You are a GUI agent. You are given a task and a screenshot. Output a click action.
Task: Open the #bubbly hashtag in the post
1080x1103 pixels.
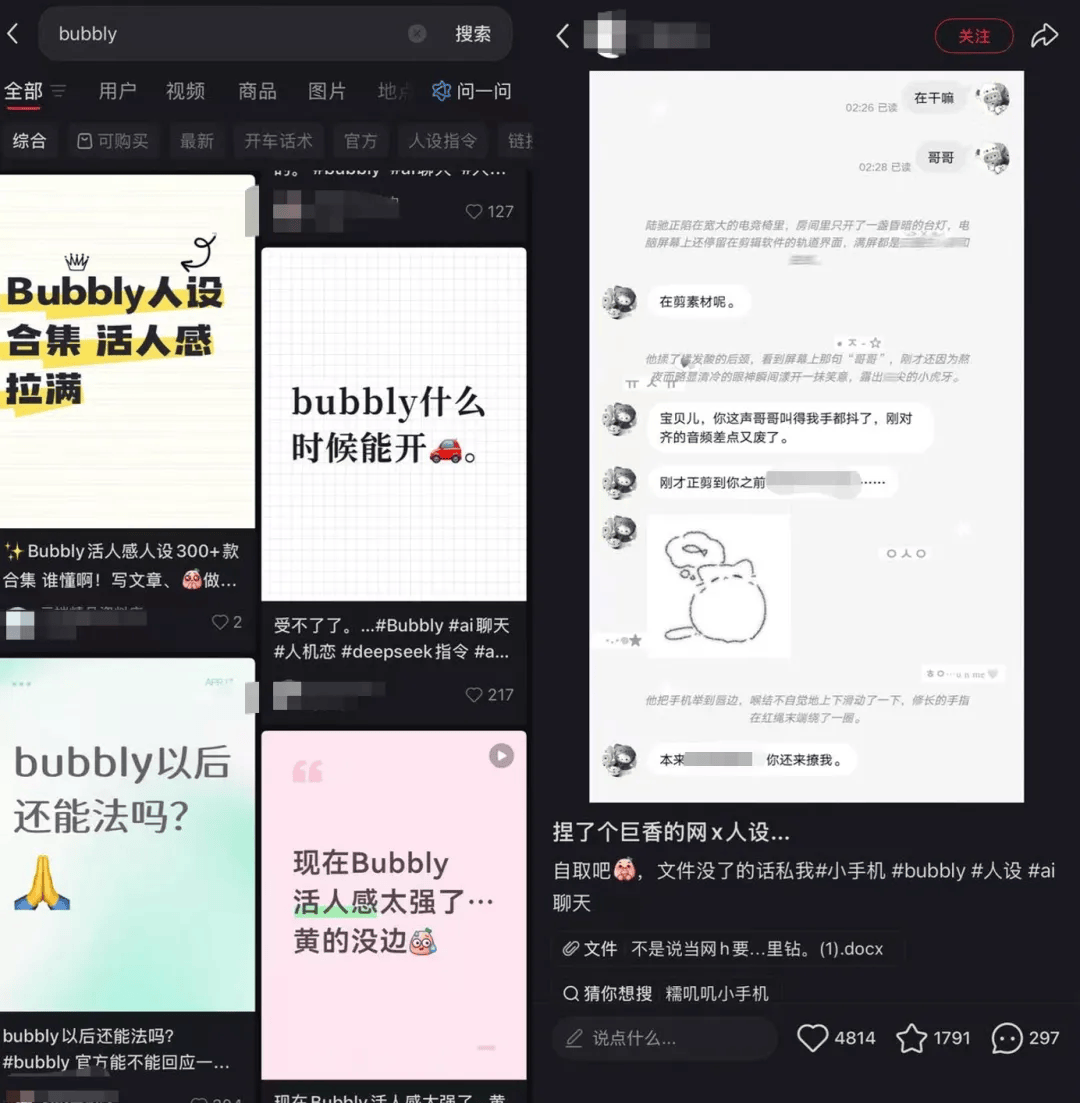click(928, 871)
